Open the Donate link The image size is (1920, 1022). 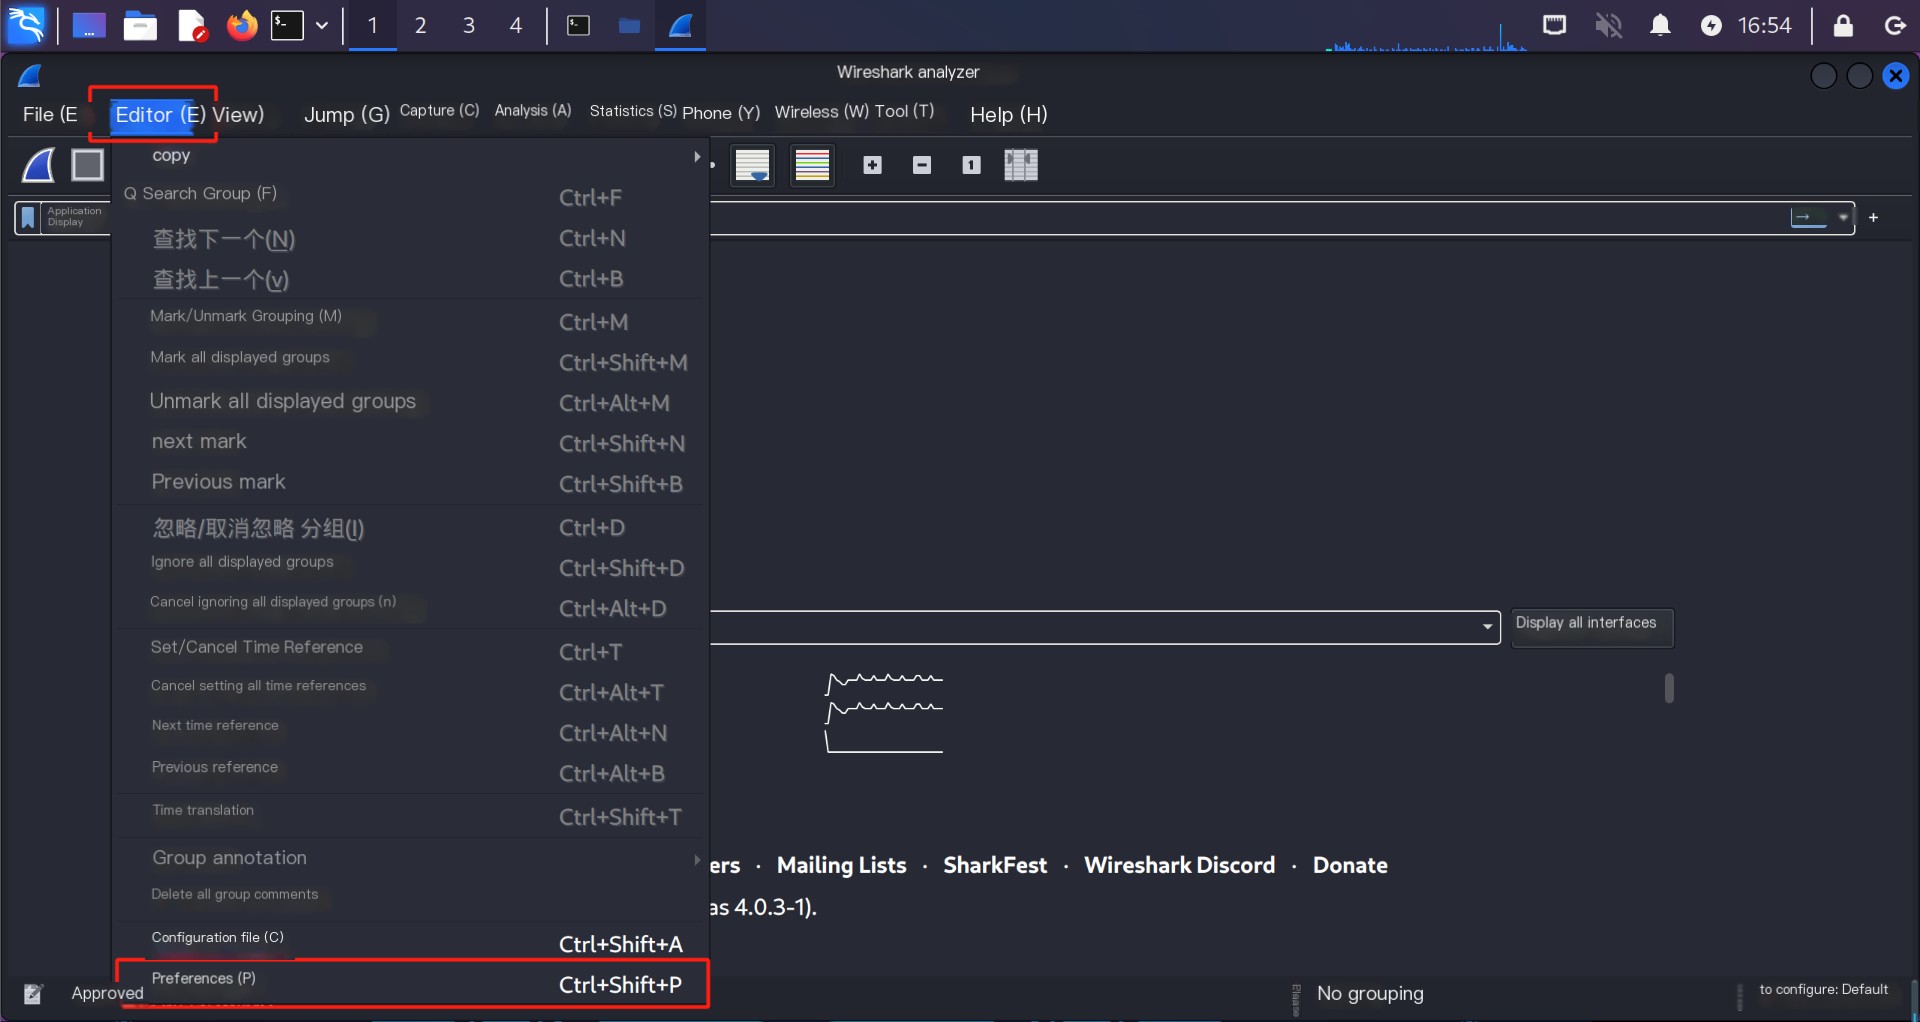pos(1350,865)
